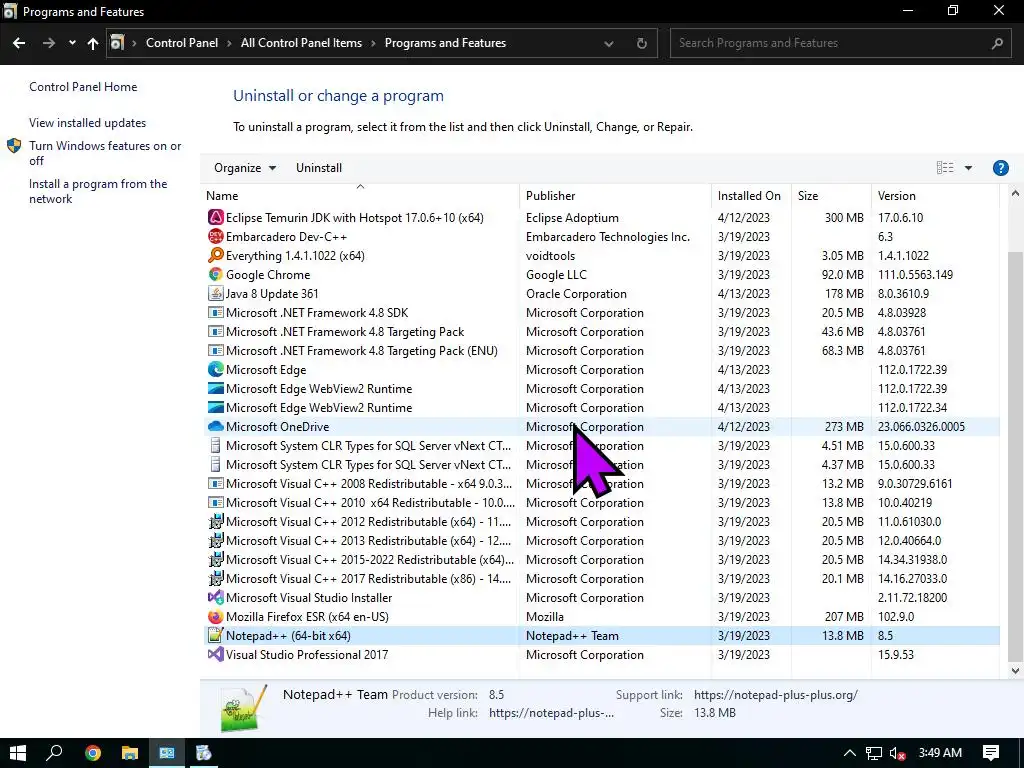Click the voidtools publisher cell
Image resolution: width=1024 pixels, height=768 pixels.
[550, 256]
